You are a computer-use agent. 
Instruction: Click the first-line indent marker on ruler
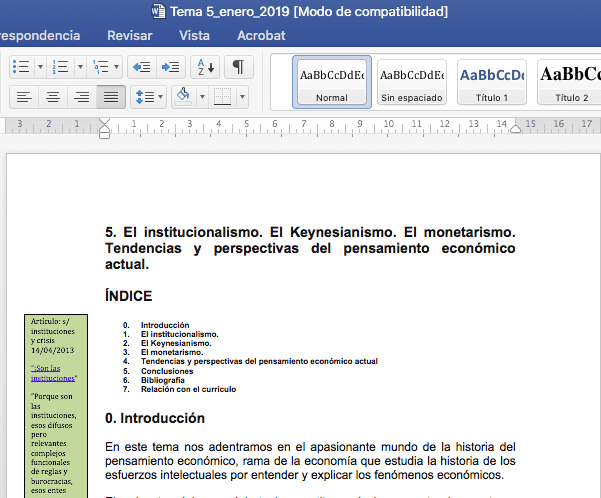point(104,122)
